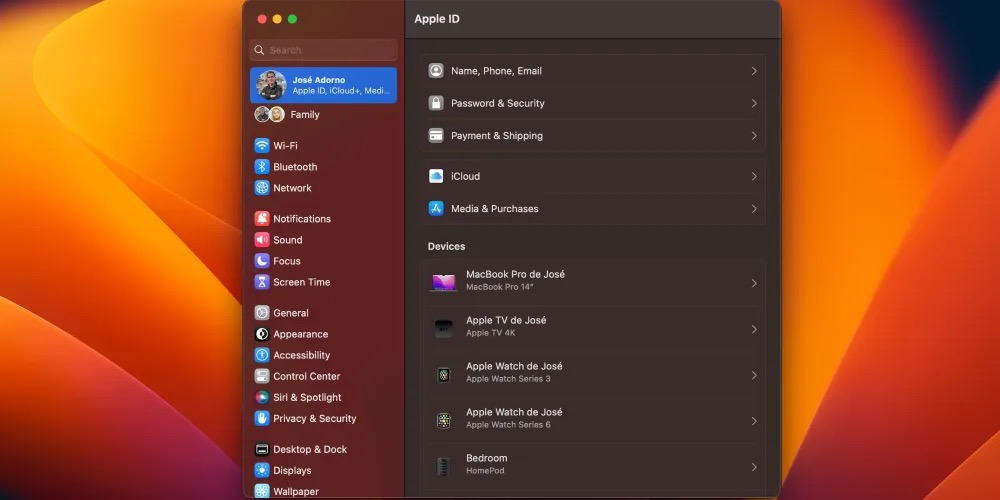Open Bluetooth settings icon
The image size is (1000, 500).
(262, 167)
